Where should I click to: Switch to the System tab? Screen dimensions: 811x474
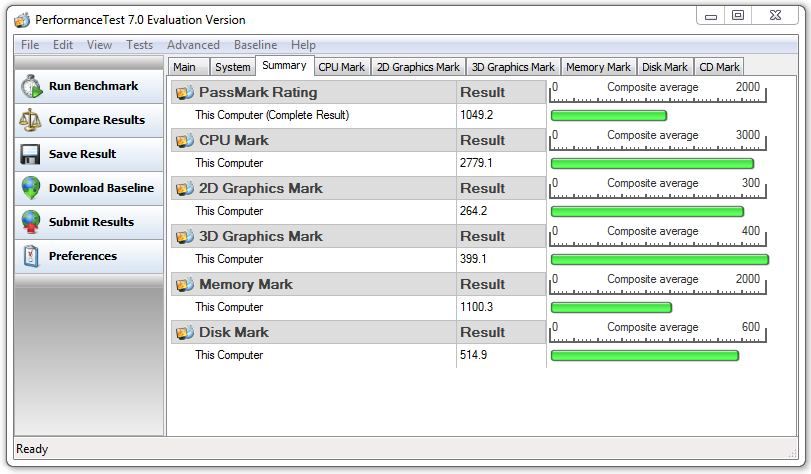click(x=233, y=67)
